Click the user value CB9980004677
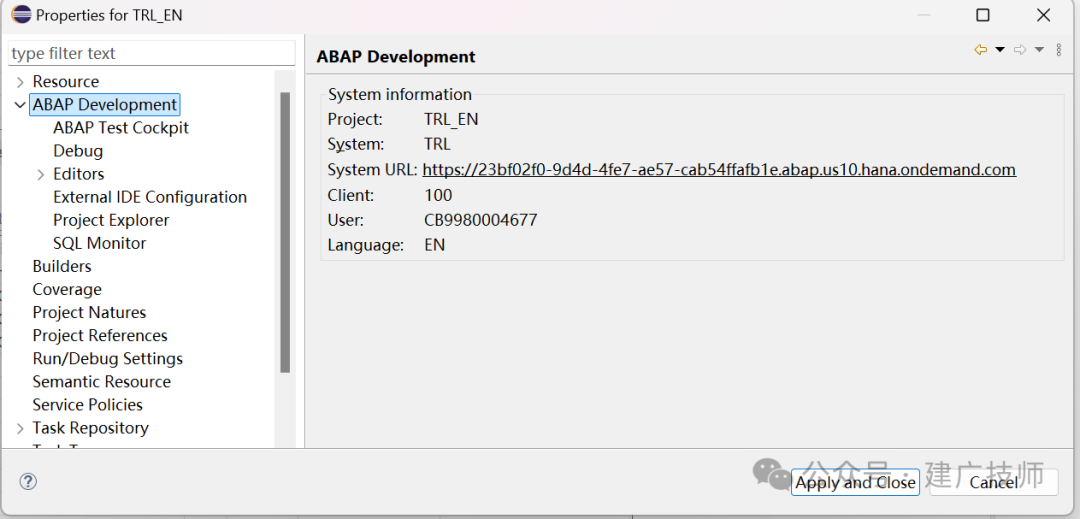 click(x=481, y=220)
